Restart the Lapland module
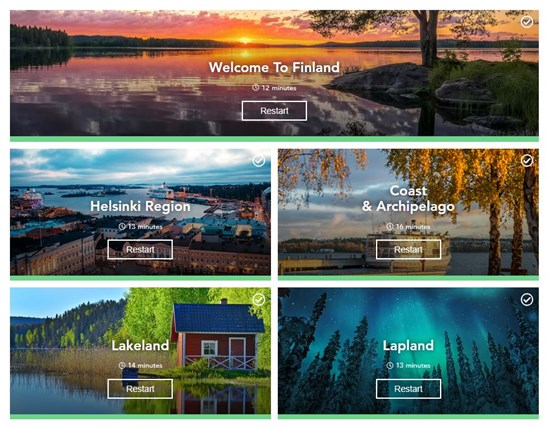 (x=408, y=389)
